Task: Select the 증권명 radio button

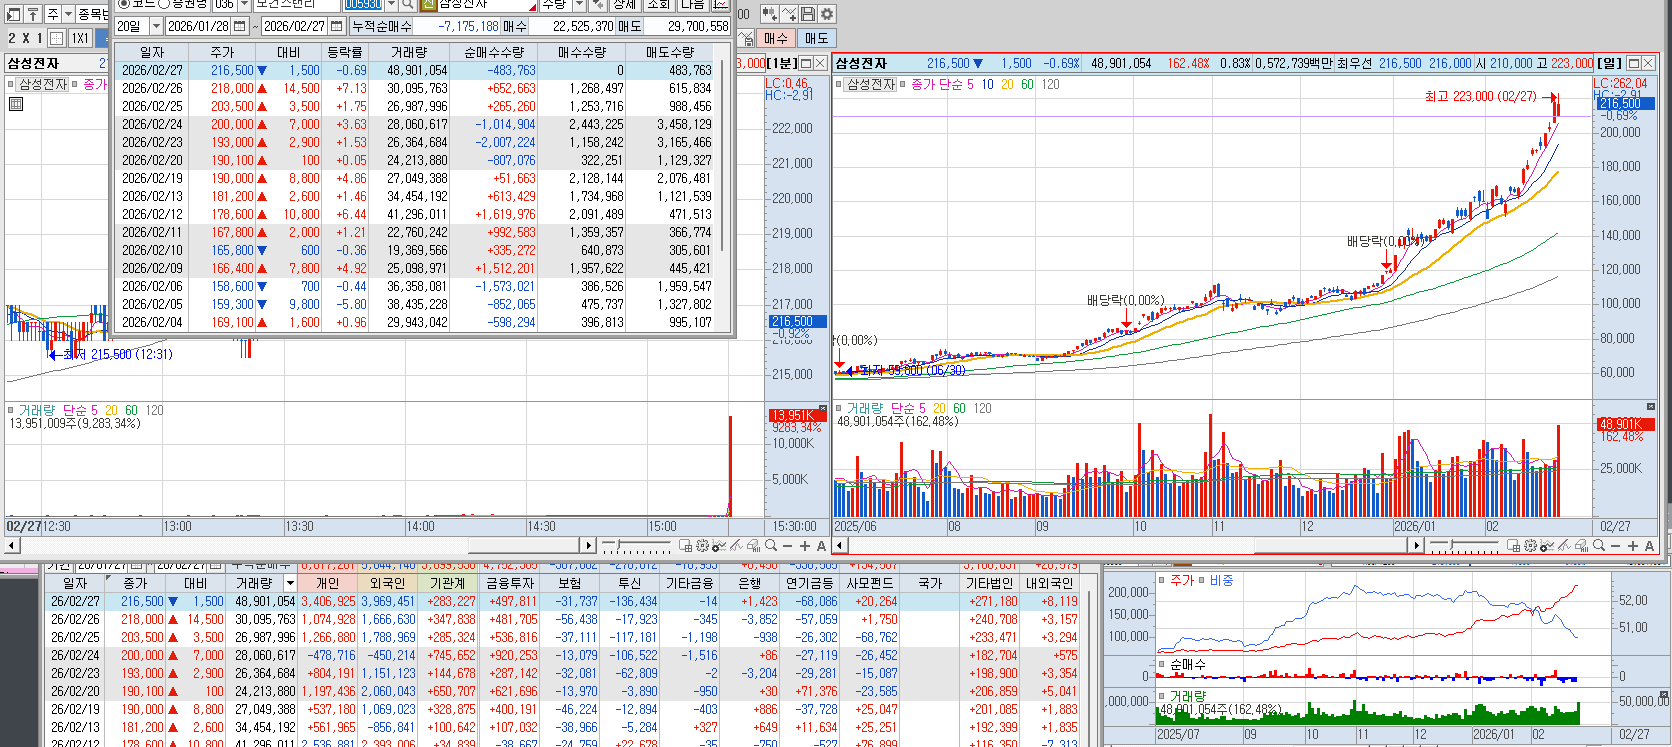Action: click(165, 5)
